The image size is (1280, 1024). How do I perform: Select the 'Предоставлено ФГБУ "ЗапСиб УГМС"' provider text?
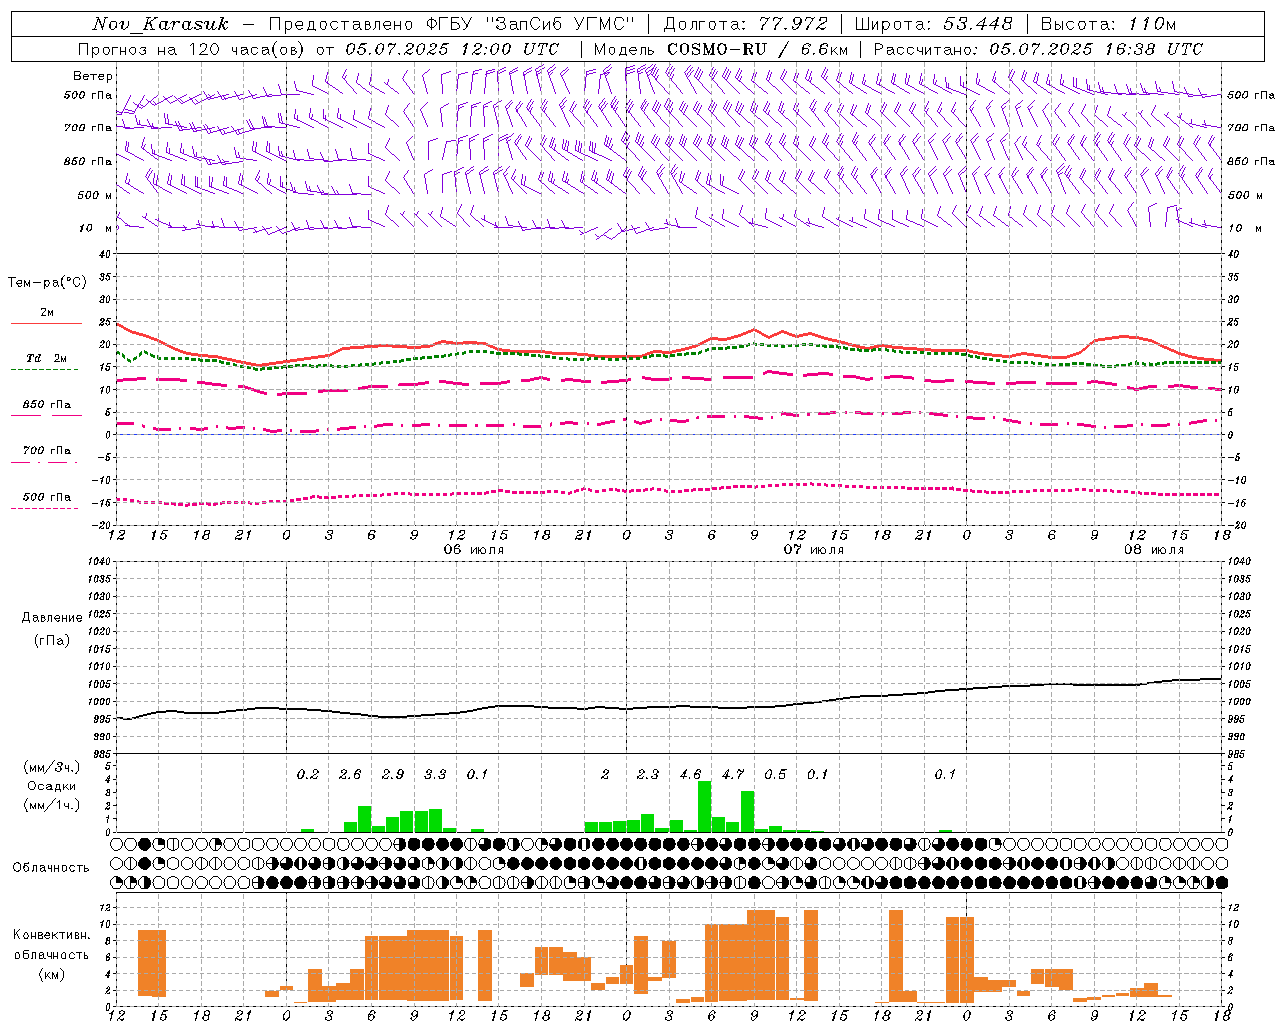[x=451, y=24]
